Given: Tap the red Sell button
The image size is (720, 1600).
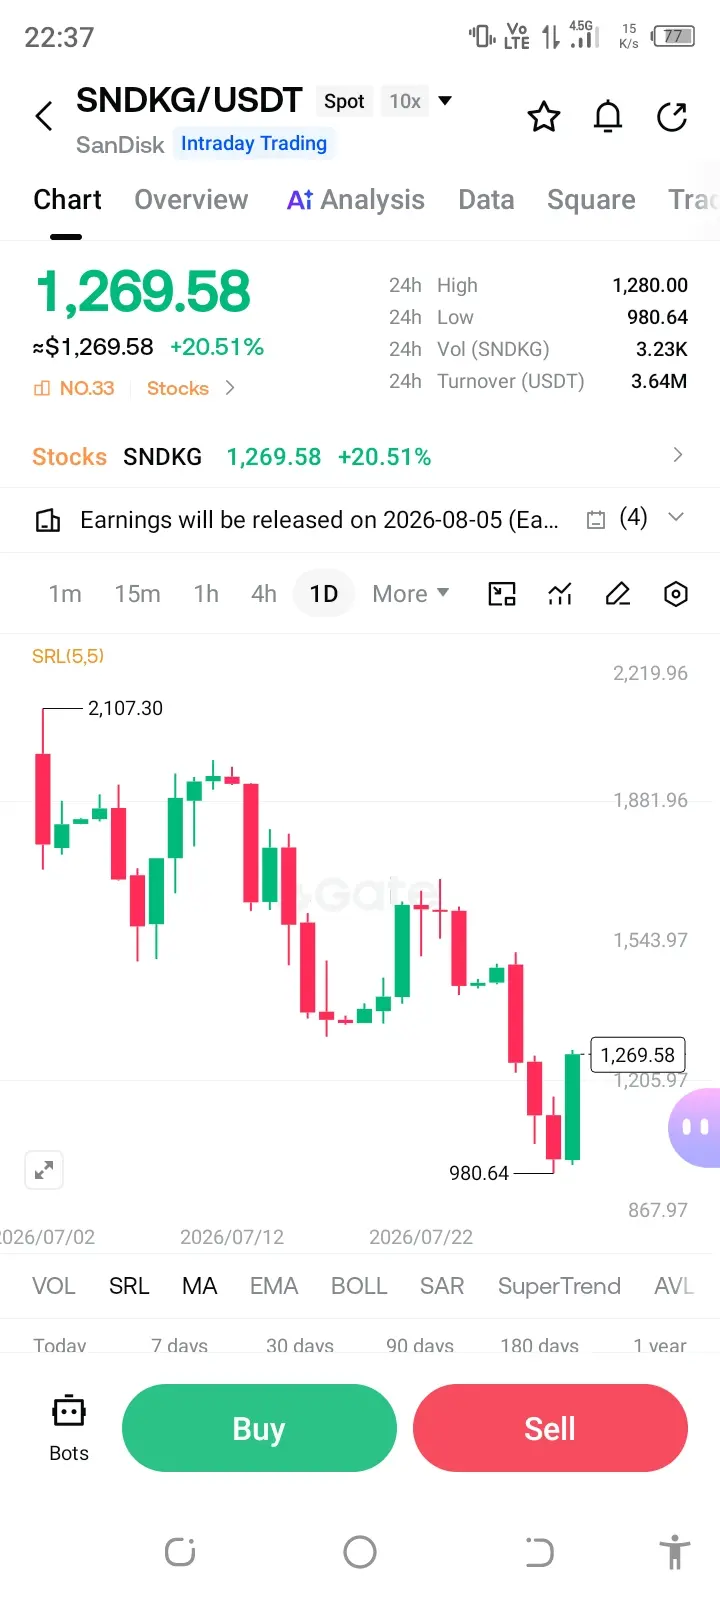Looking at the screenshot, I should point(550,1428).
